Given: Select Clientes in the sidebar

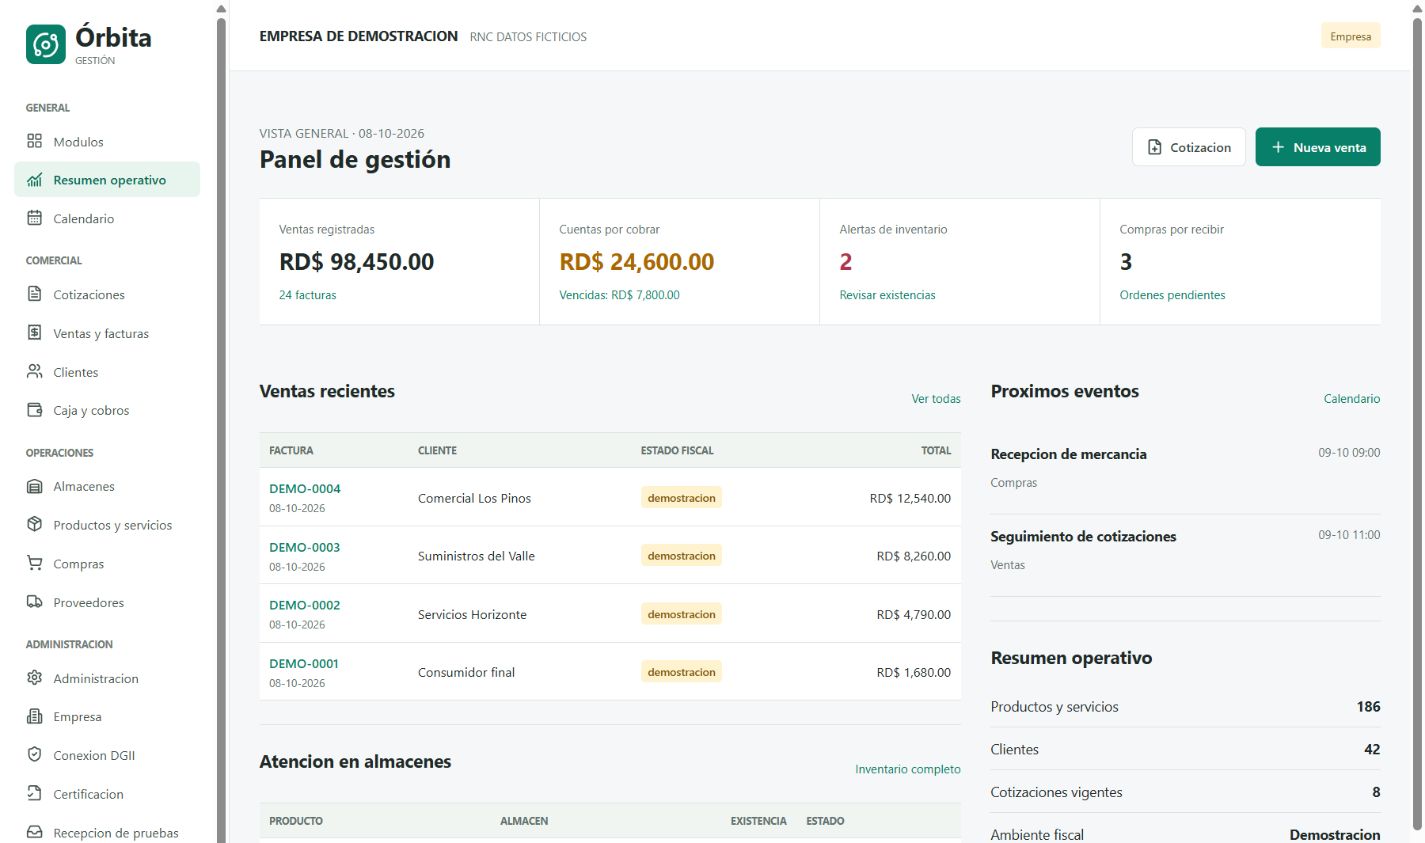Looking at the screenshot, I should tap(107, 372).
